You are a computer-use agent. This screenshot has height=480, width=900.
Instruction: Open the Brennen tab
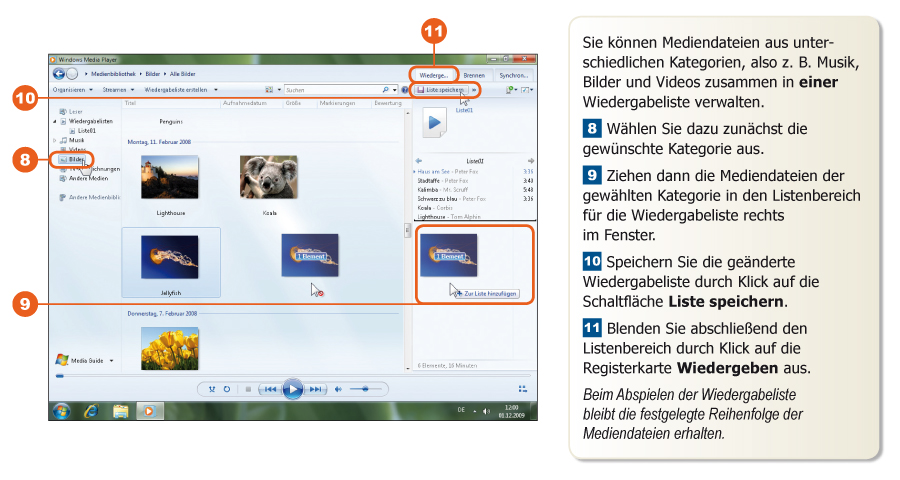click(475, 75)
